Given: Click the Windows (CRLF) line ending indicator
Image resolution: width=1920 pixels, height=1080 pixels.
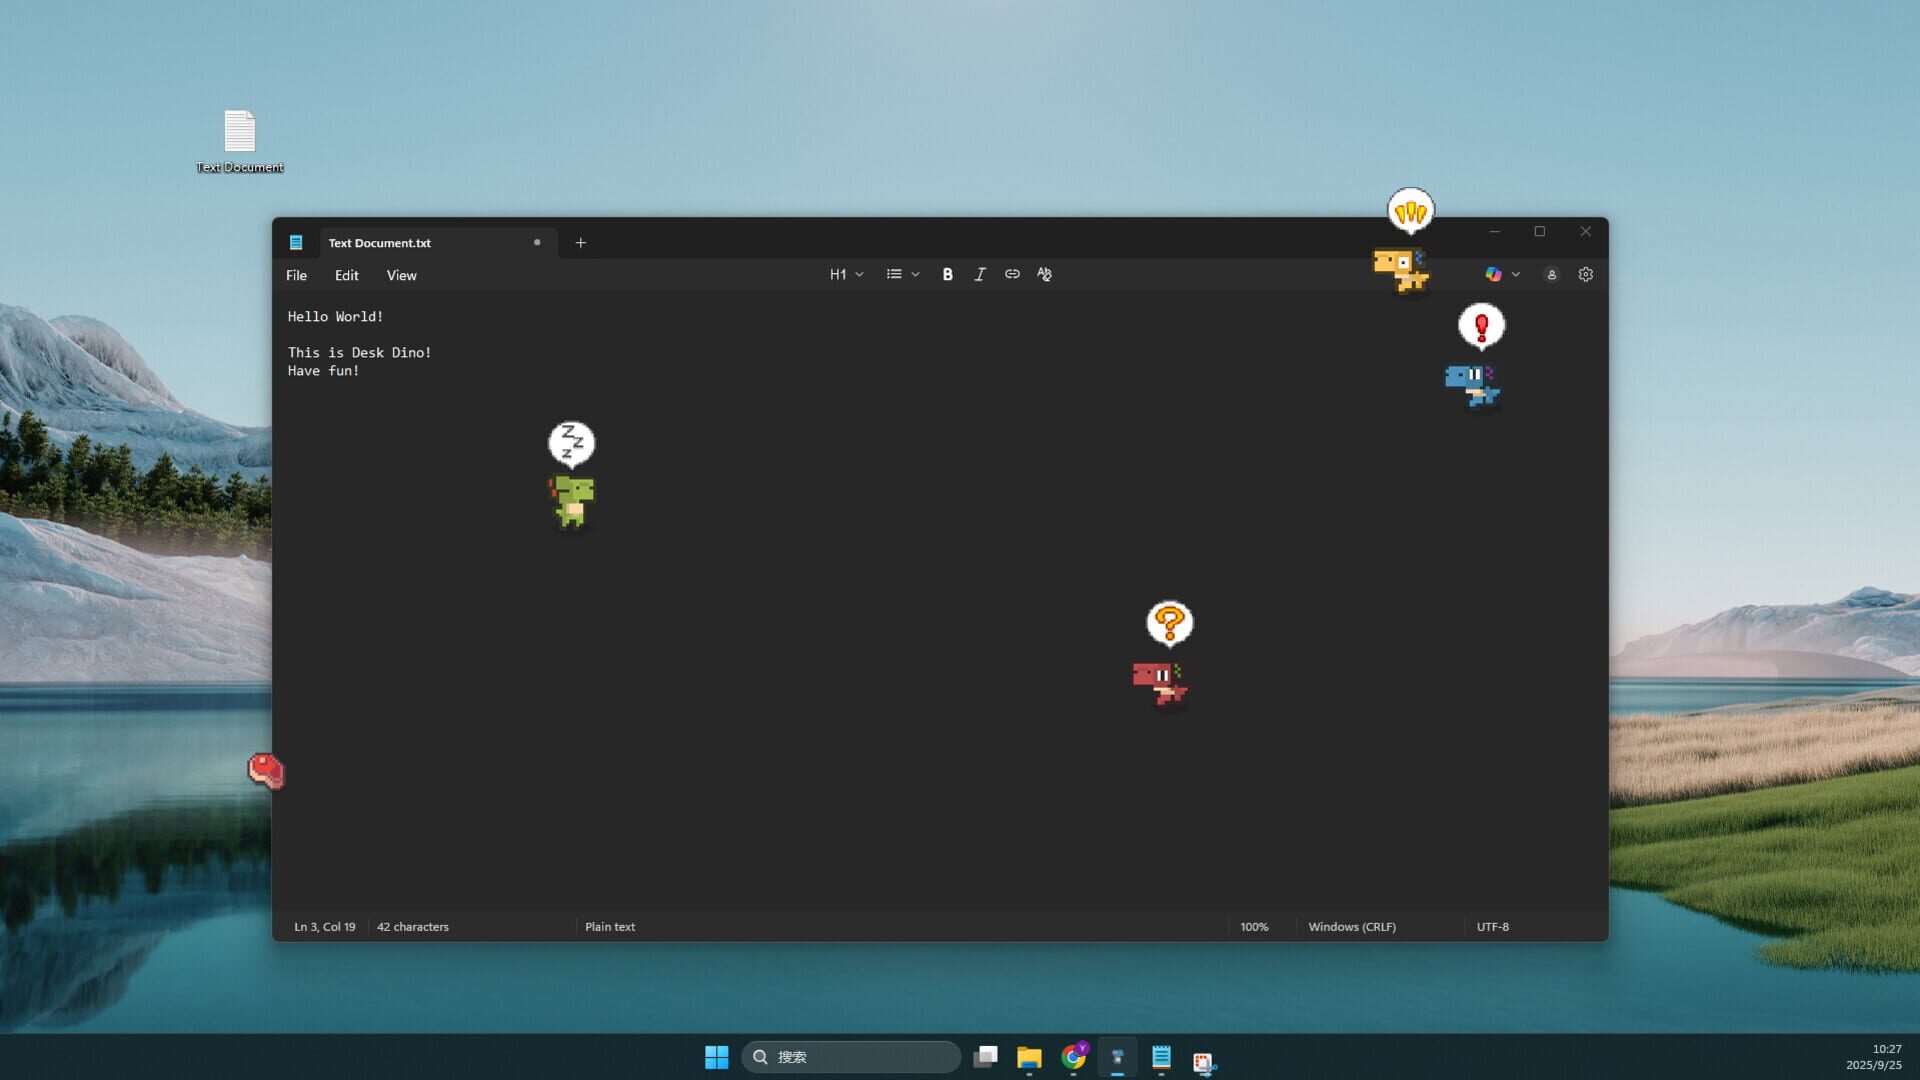Looking at the screenshot, I should (1351, 926).
